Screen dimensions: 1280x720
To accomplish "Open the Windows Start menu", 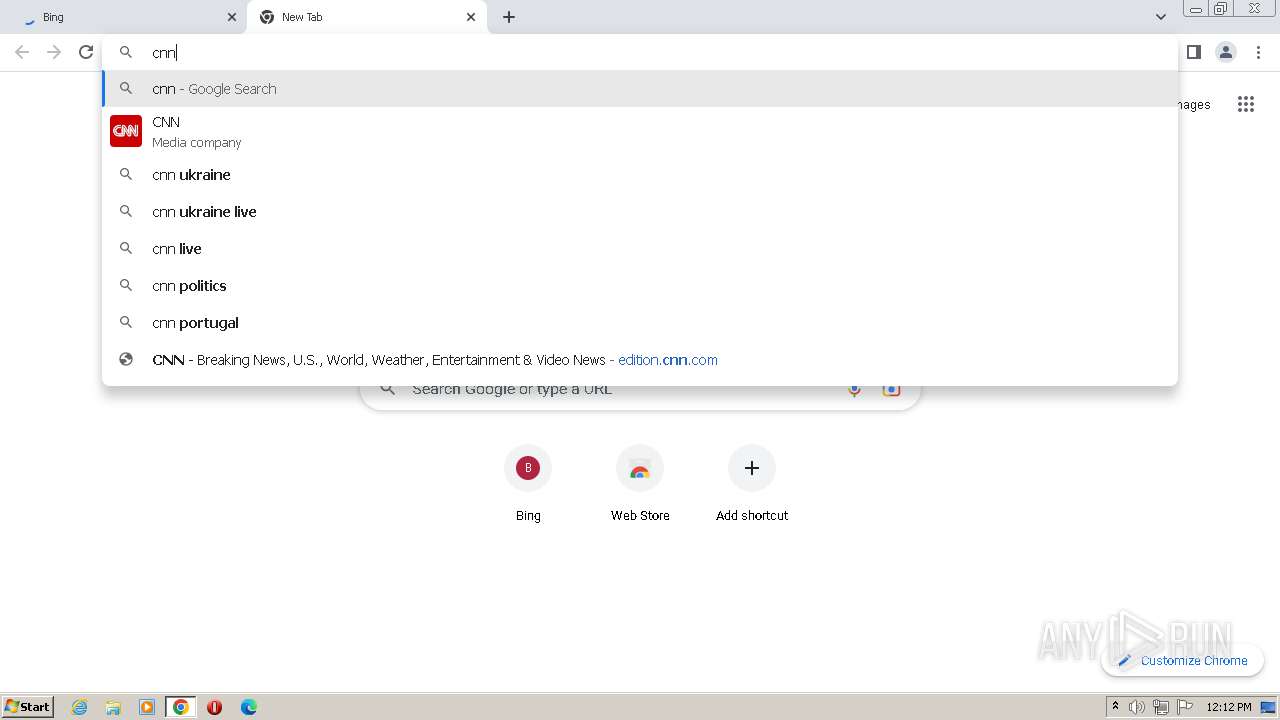I will (28, 707).
